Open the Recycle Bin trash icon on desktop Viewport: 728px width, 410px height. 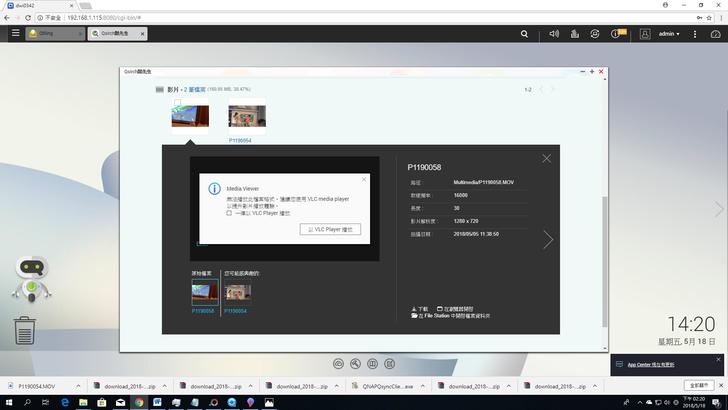pos(25,330)
